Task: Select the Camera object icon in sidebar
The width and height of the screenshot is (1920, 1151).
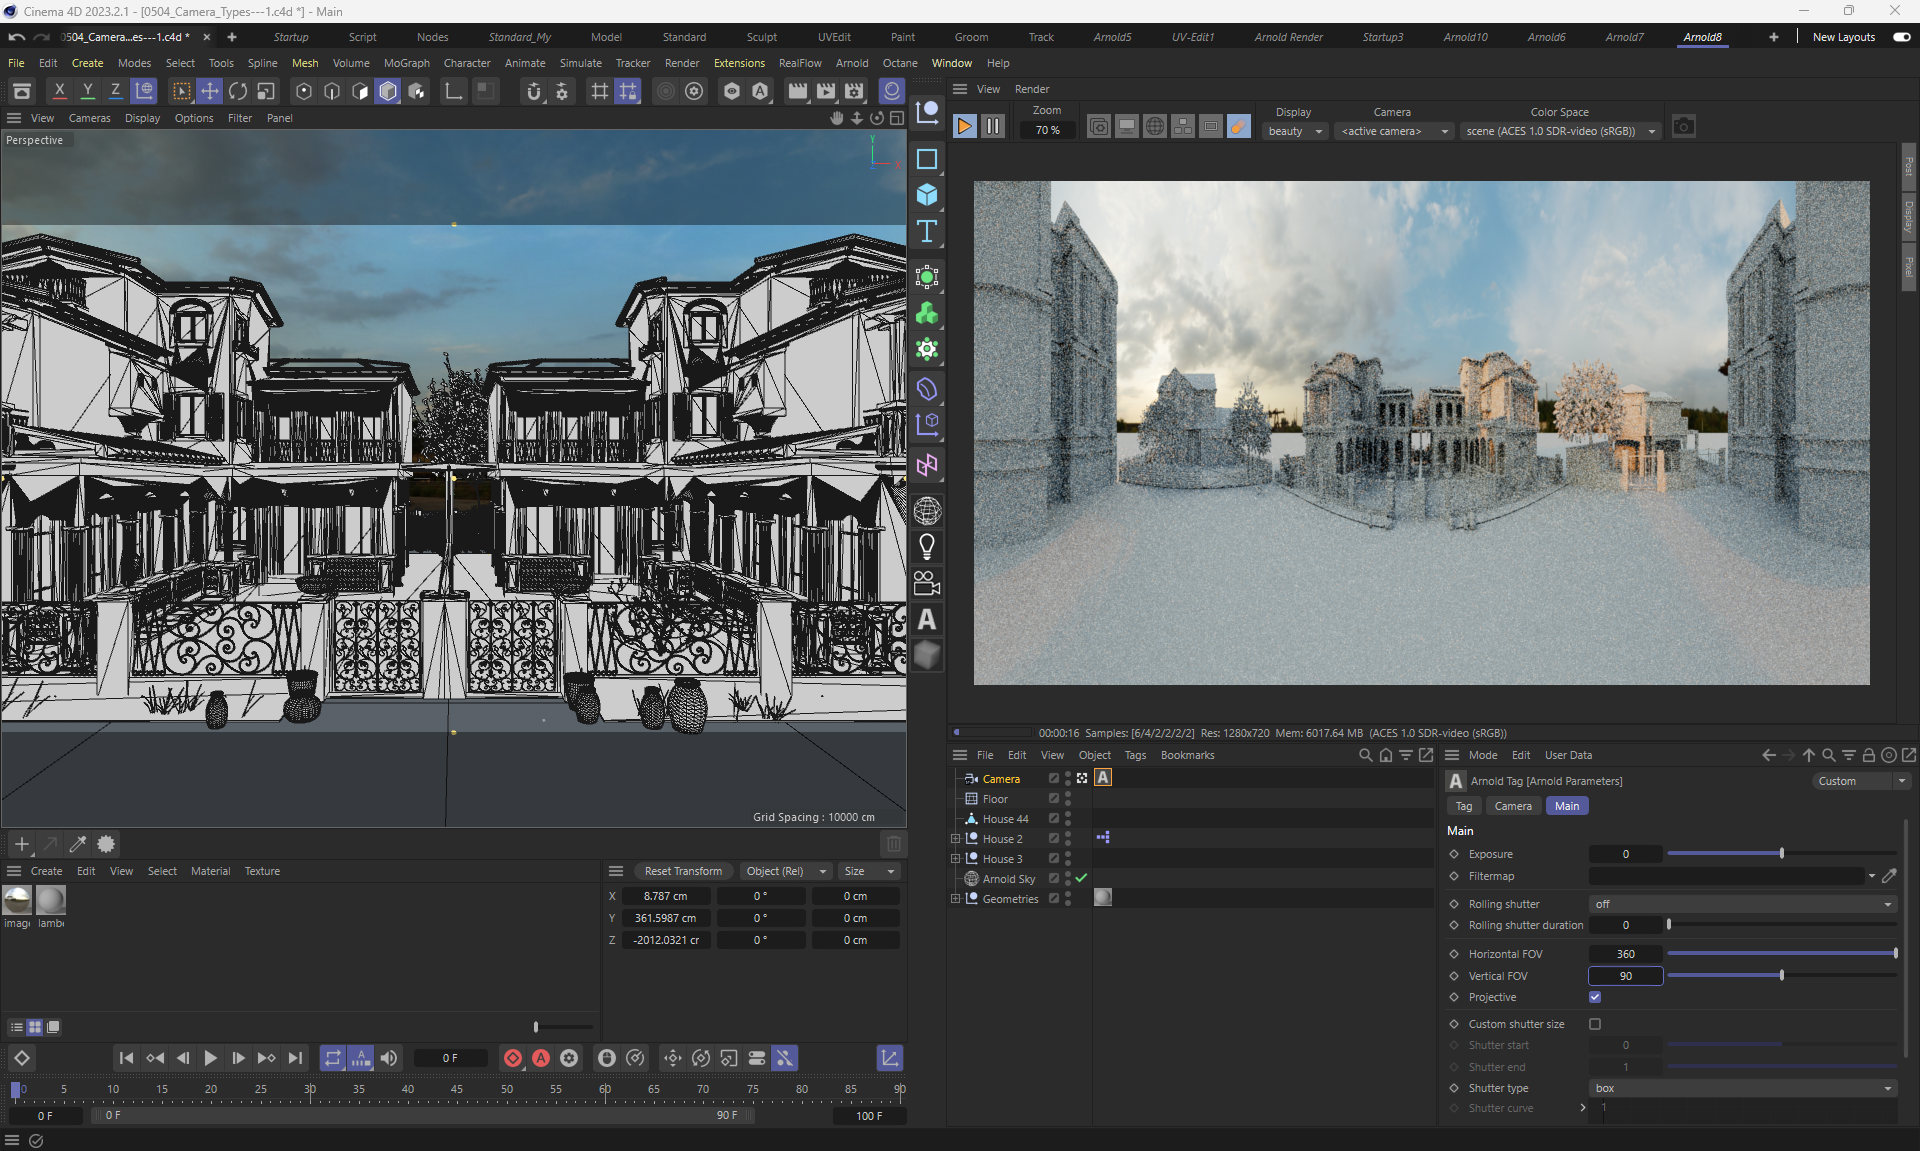Action: click(927, 583)
